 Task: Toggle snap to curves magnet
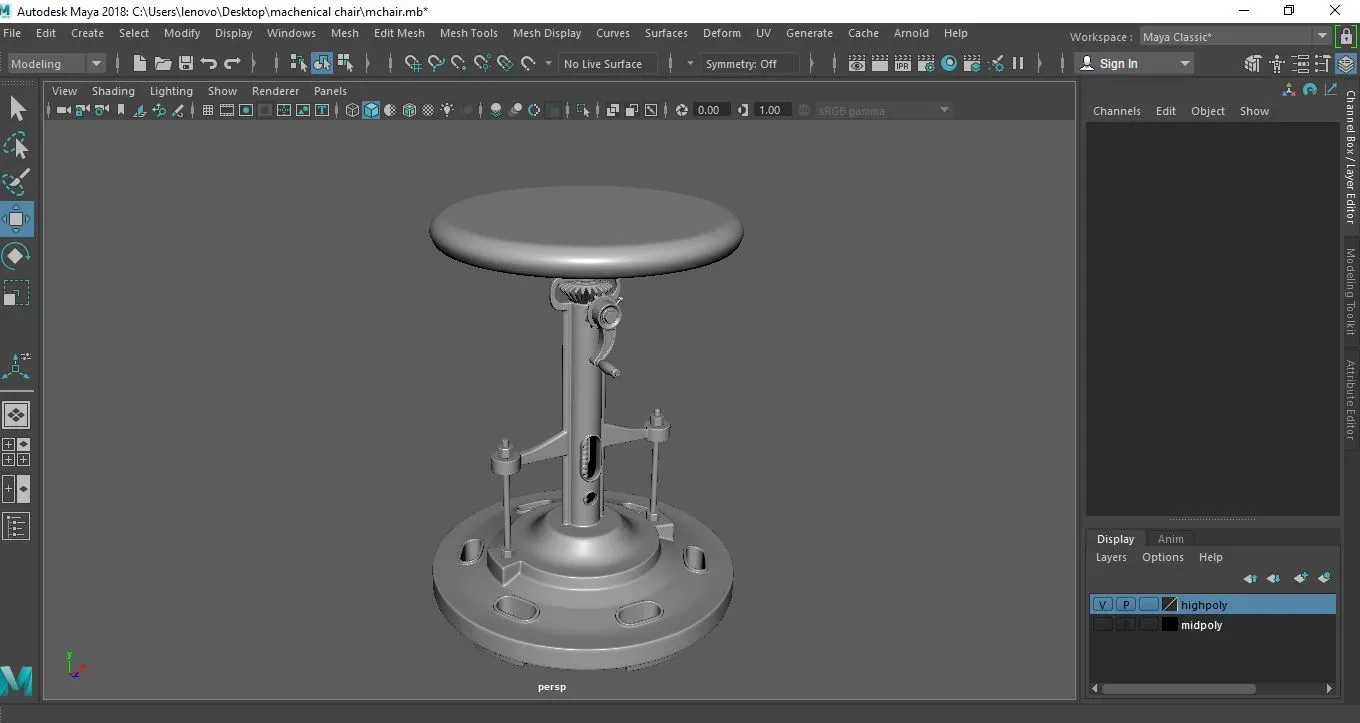point(436,63)
